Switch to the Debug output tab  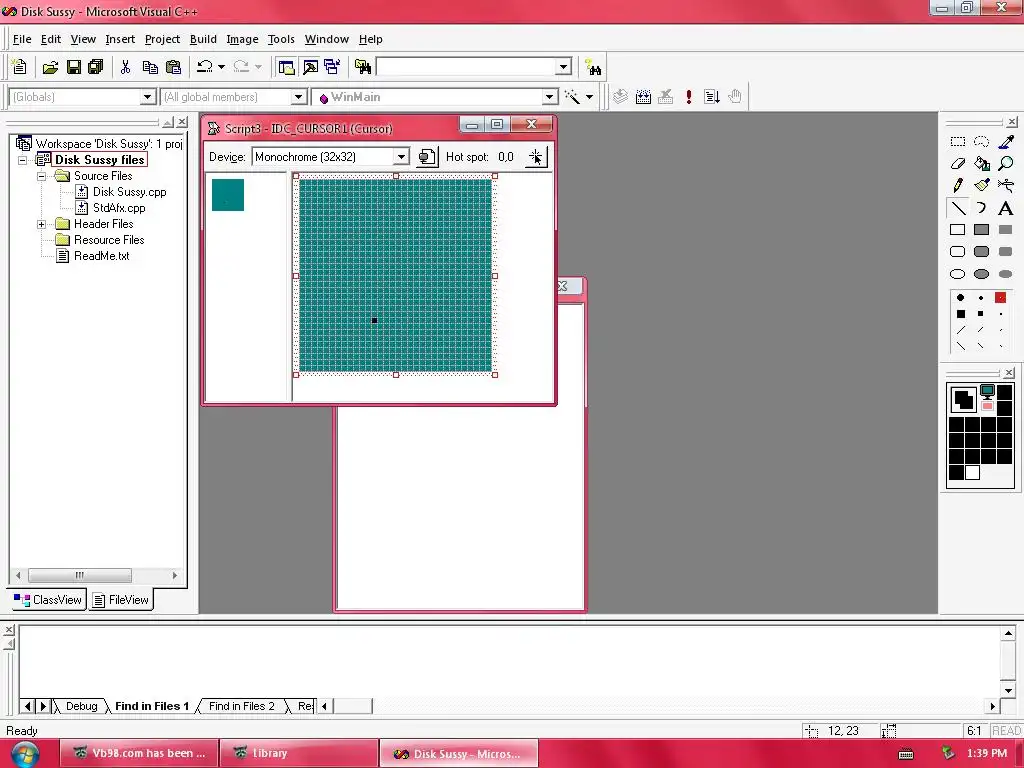(82, 706)
